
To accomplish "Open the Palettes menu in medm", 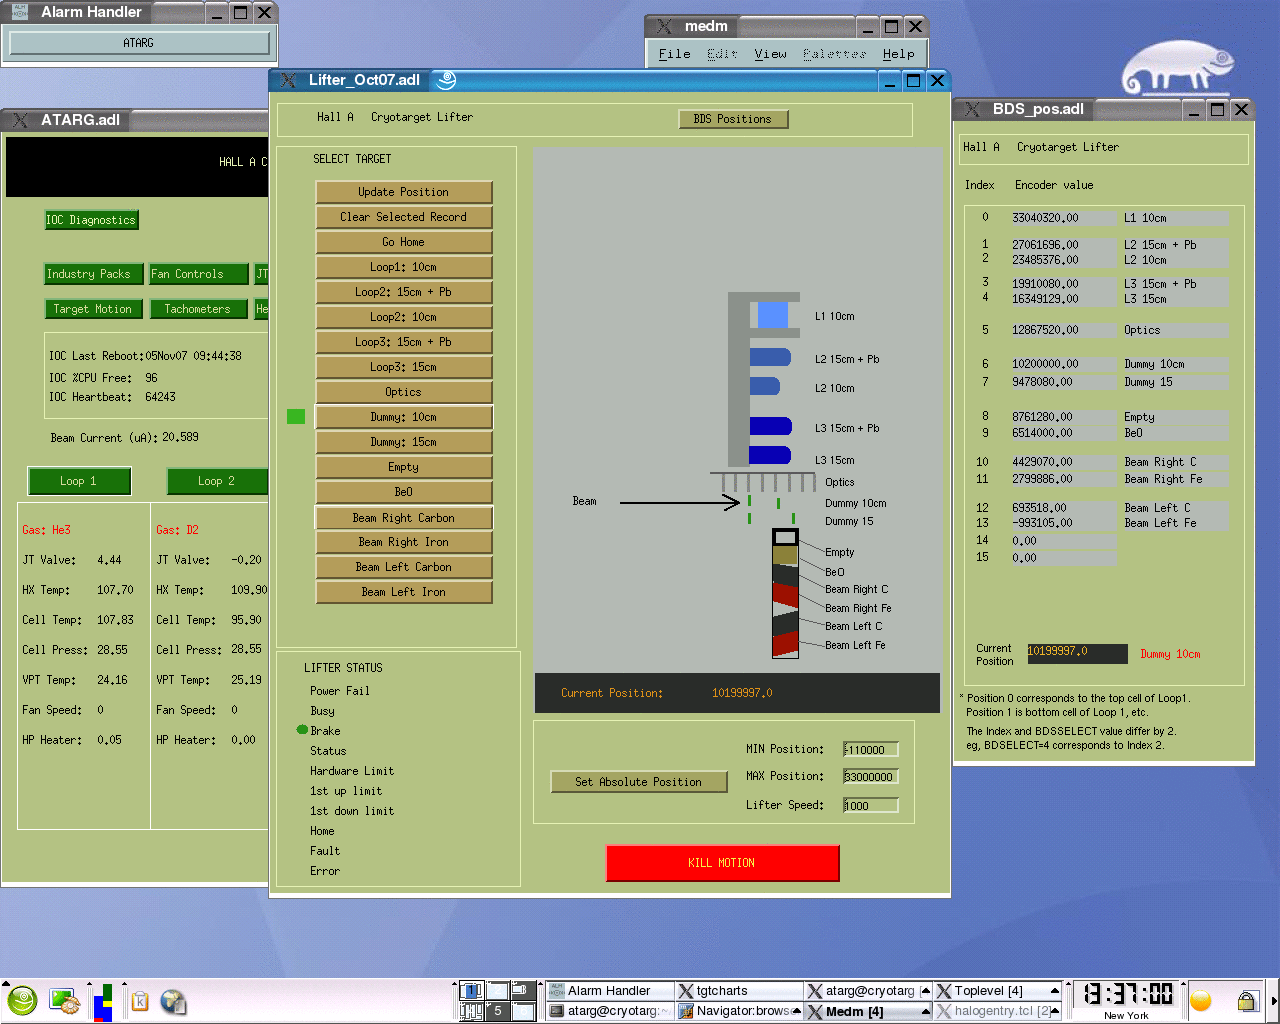I will 835,54.
